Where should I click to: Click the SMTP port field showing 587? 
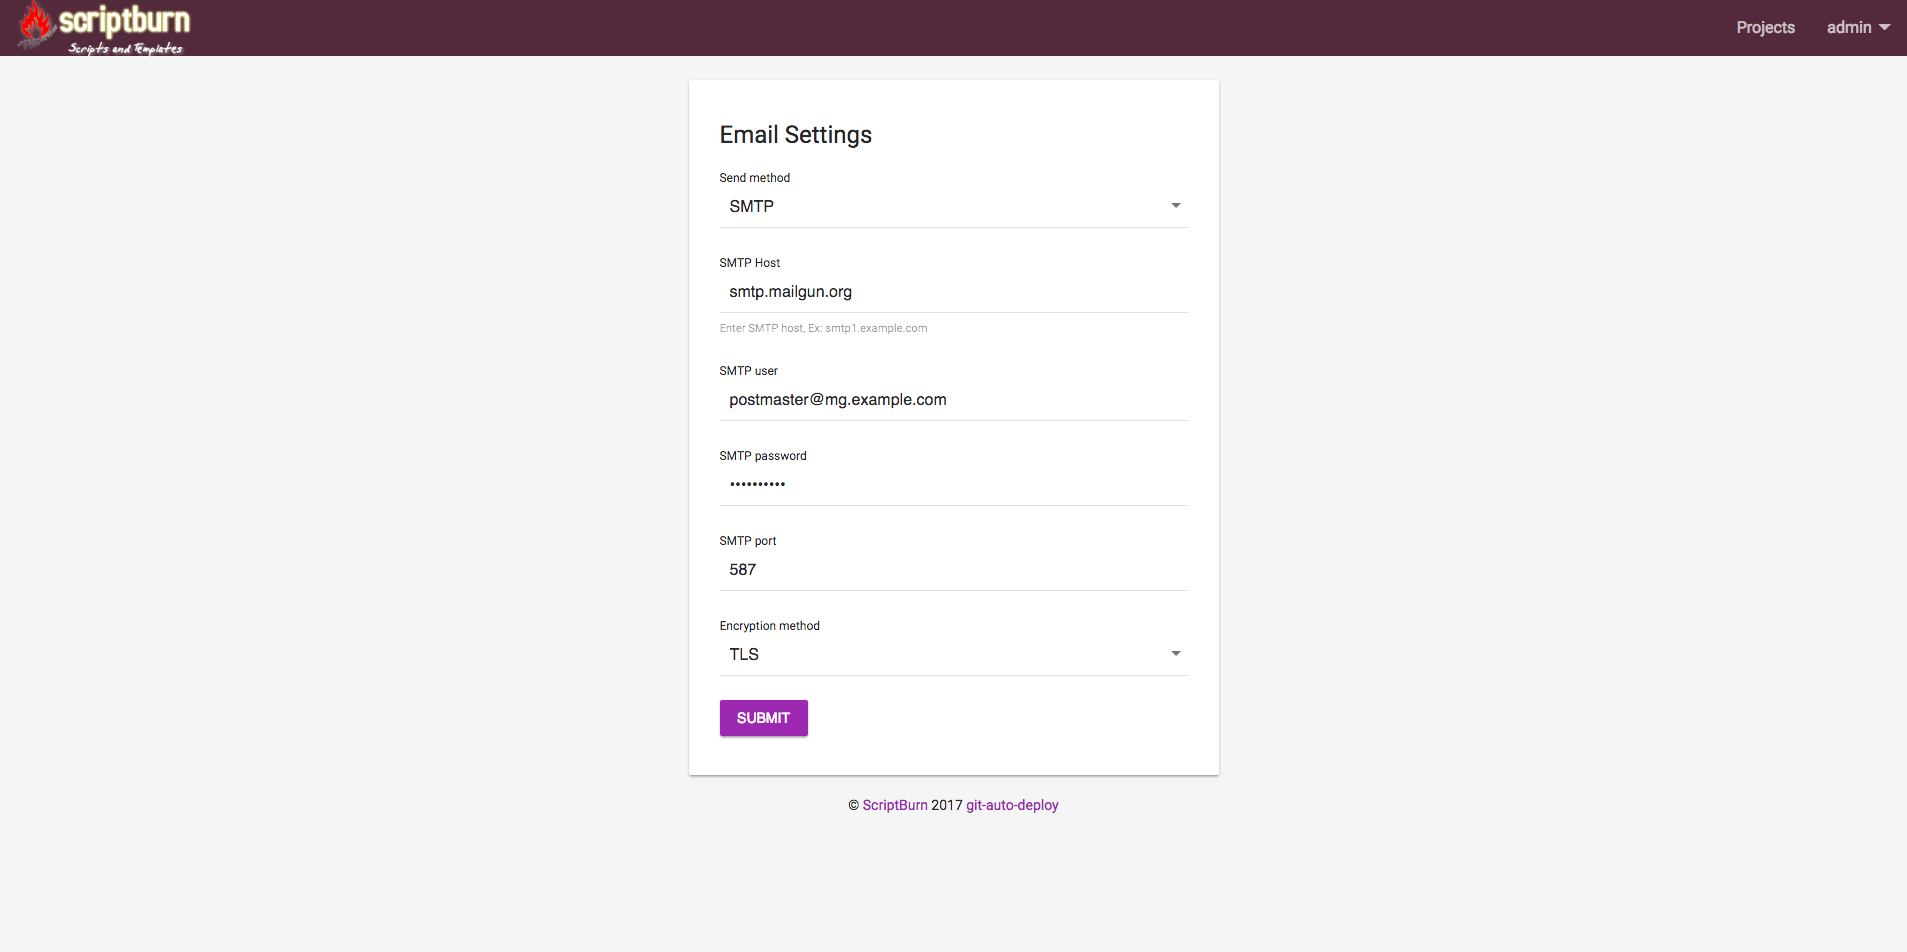tap(952, 570)
